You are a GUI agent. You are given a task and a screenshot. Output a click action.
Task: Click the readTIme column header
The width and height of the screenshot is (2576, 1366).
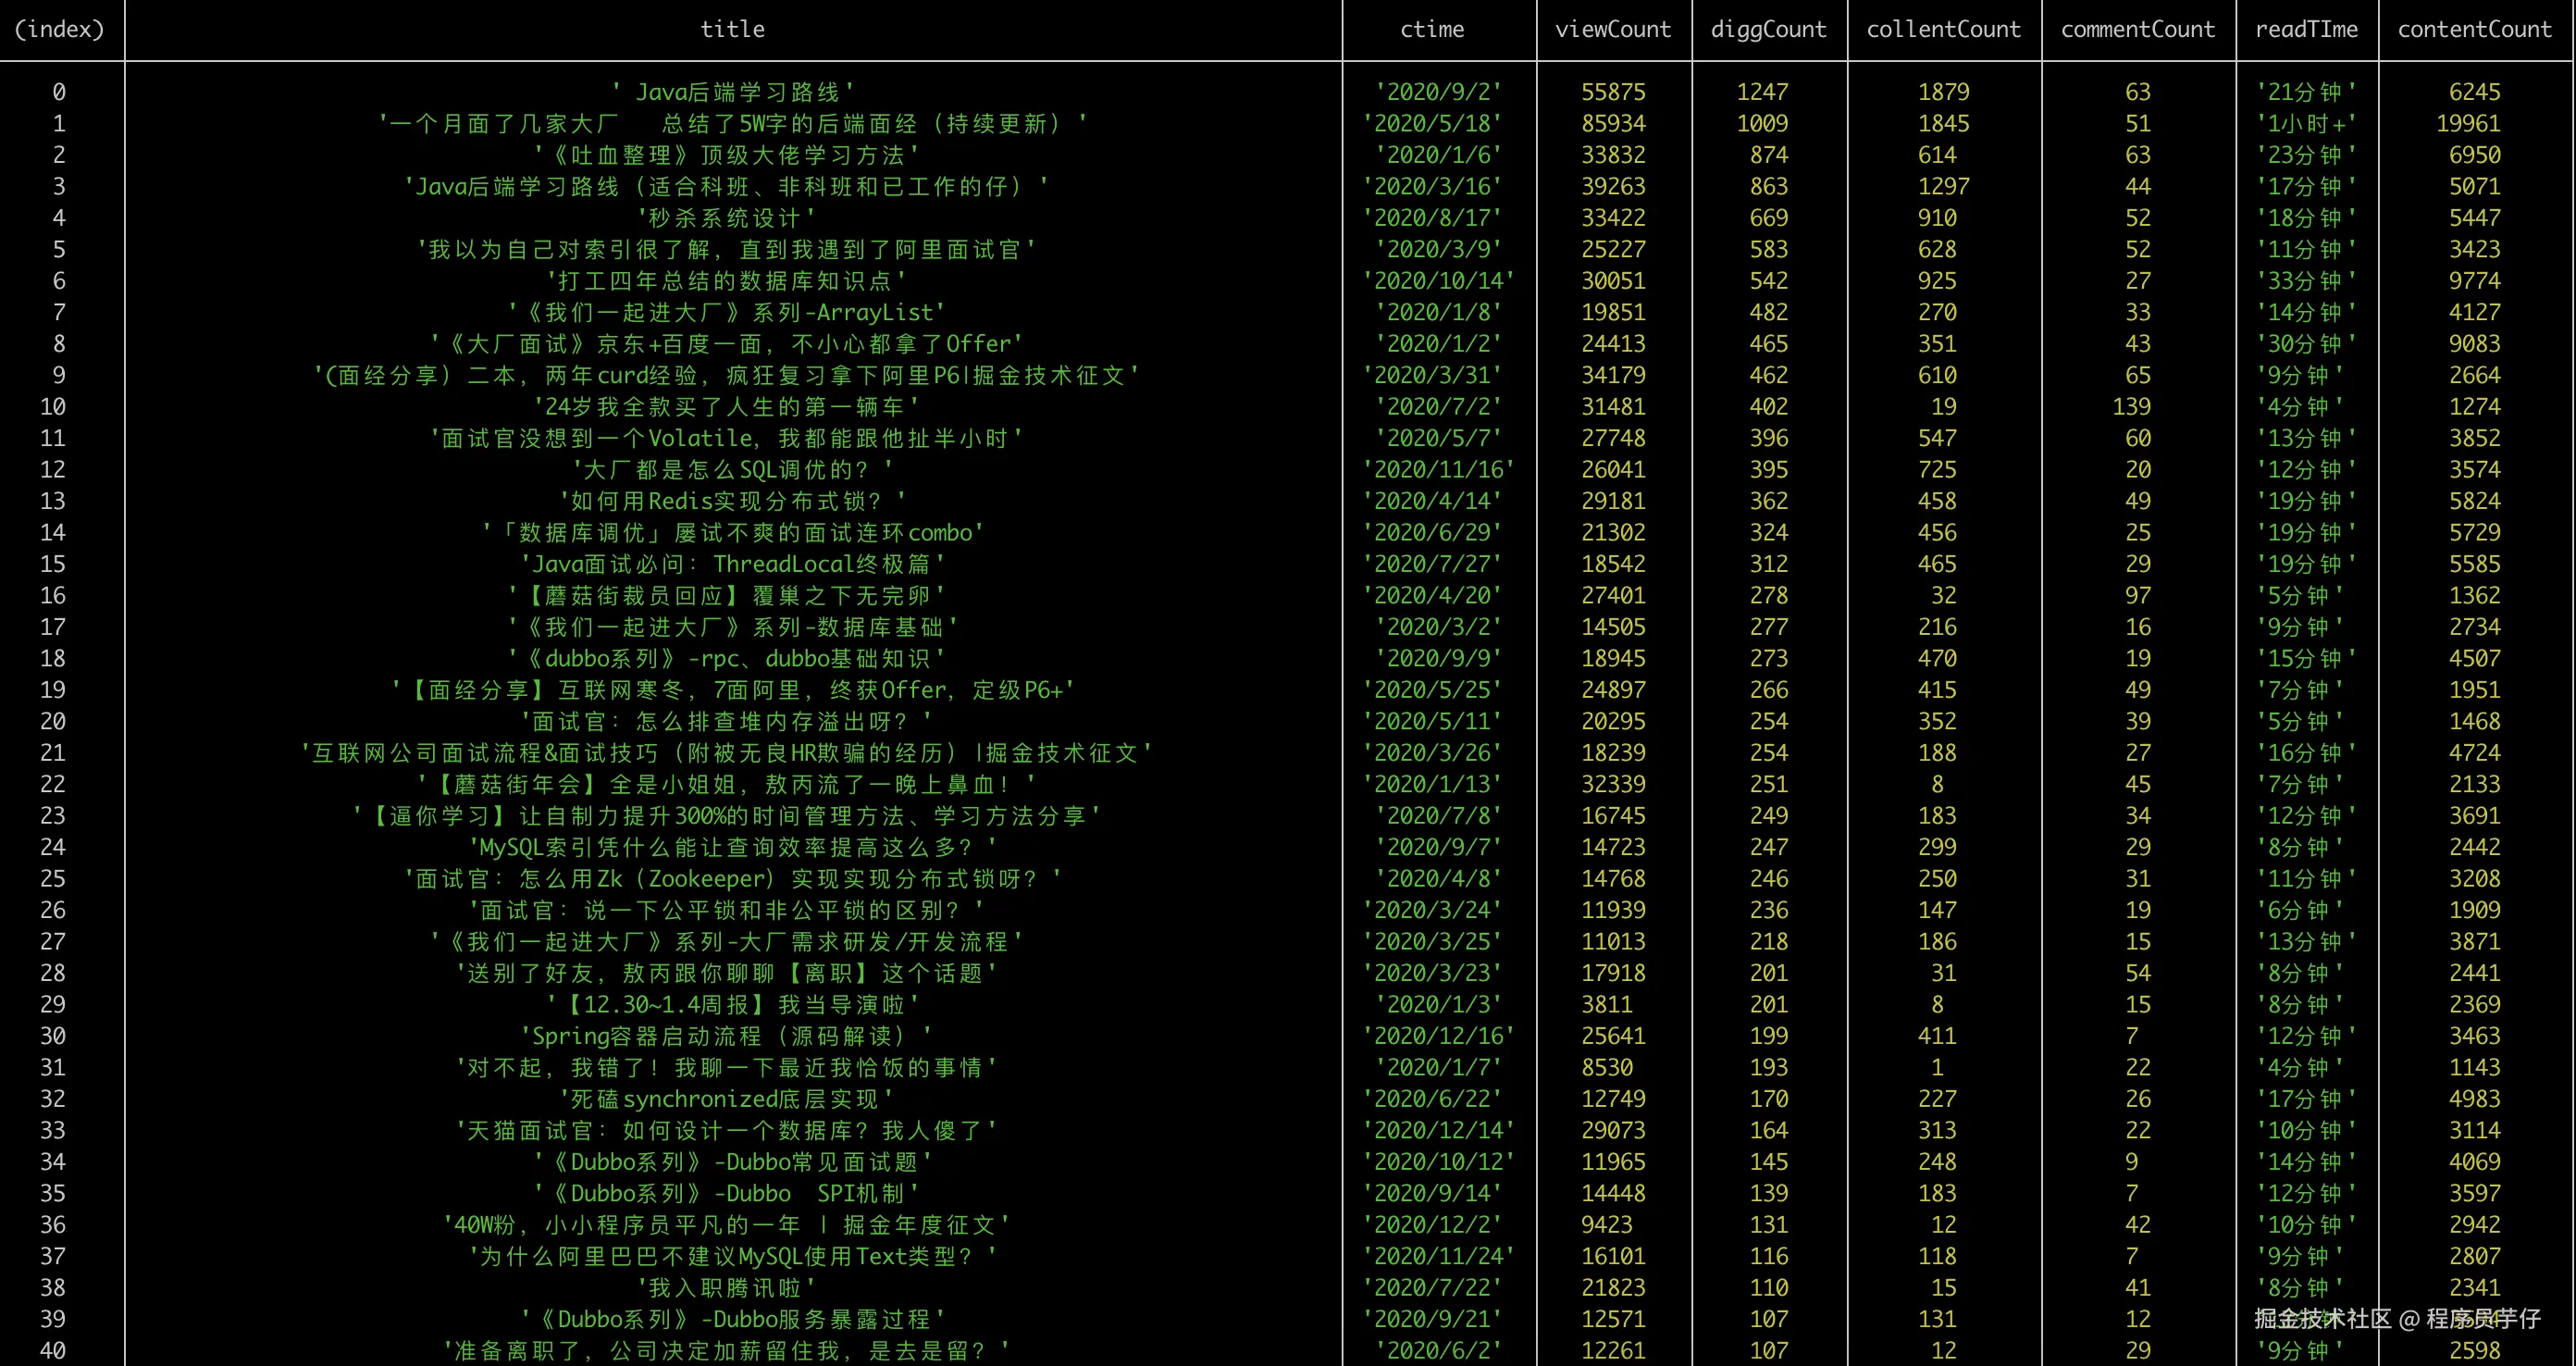tap(2306, 29)
